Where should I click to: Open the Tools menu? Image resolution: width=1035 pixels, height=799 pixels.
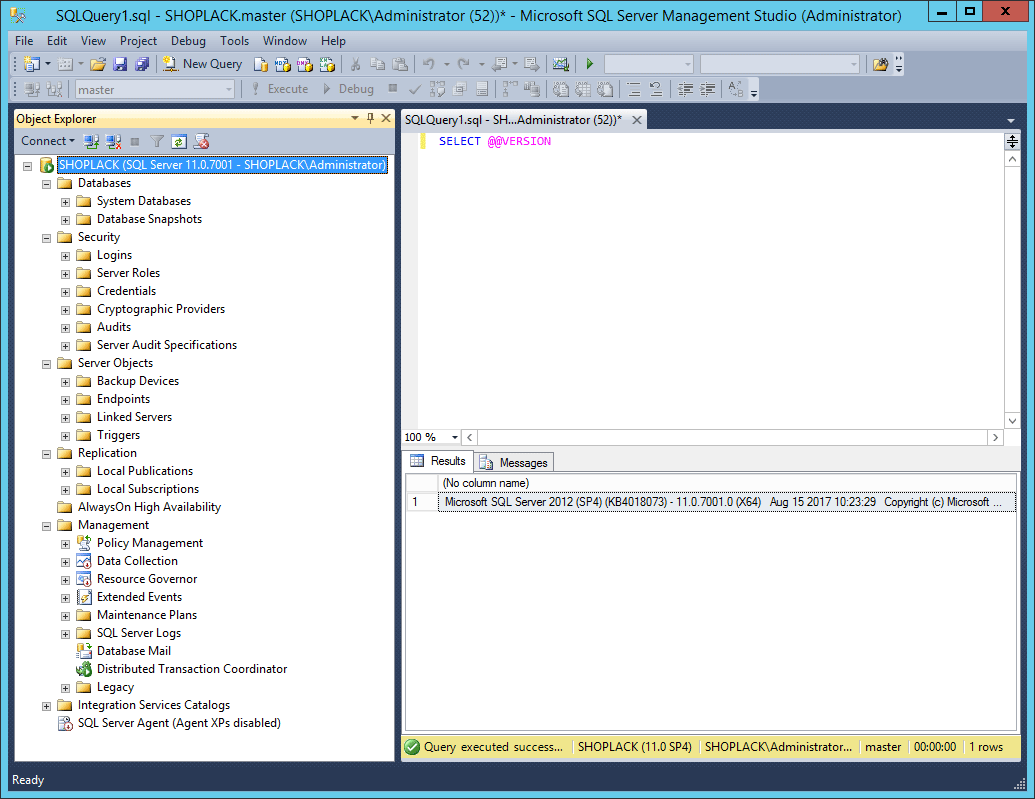click(234, 41)
